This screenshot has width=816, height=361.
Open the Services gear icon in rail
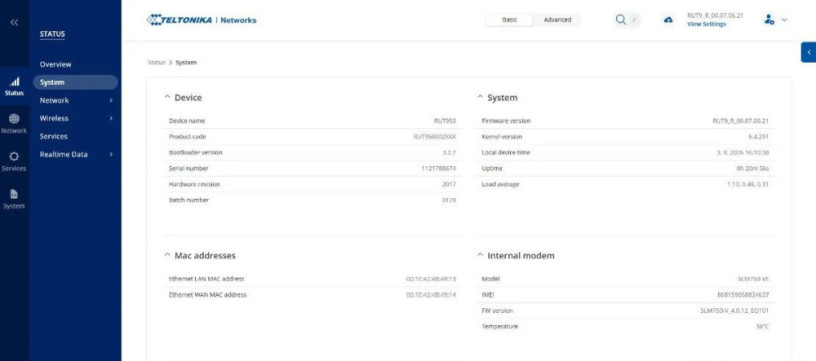[14, 161]
